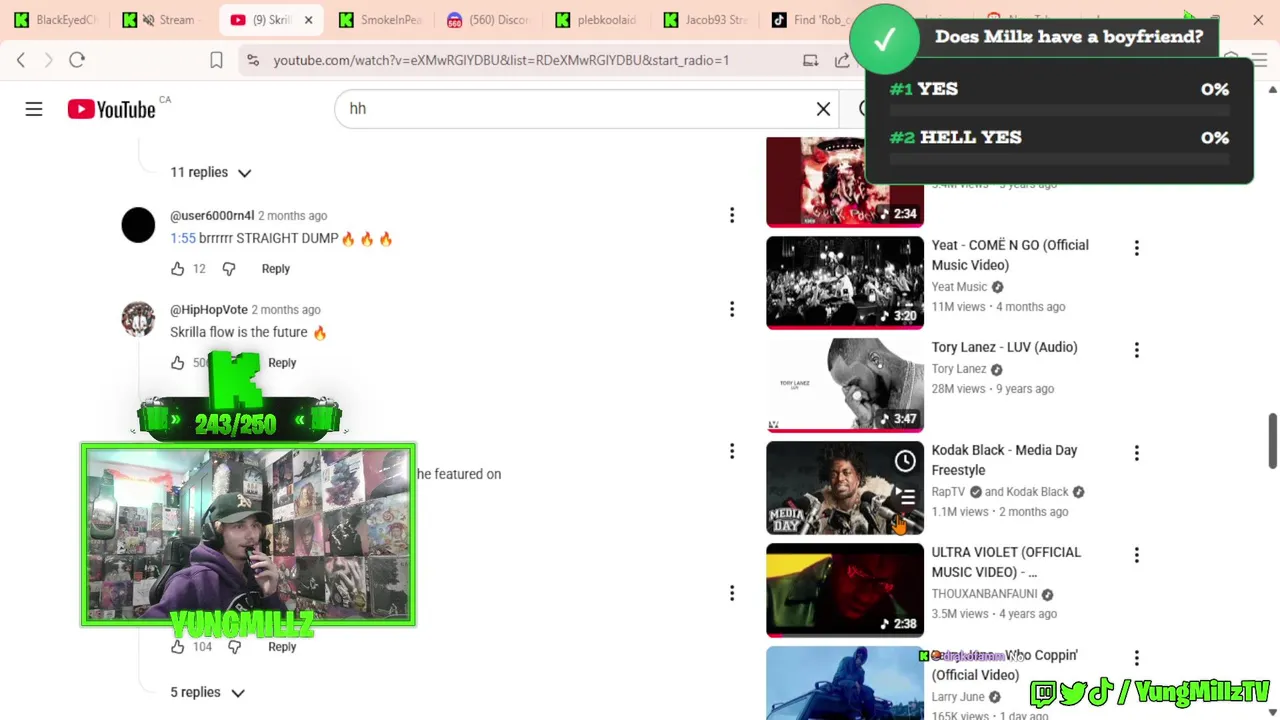Open the @user6000rn4l profile avatar
This screenshot has height=720, width=1280.
138,225
